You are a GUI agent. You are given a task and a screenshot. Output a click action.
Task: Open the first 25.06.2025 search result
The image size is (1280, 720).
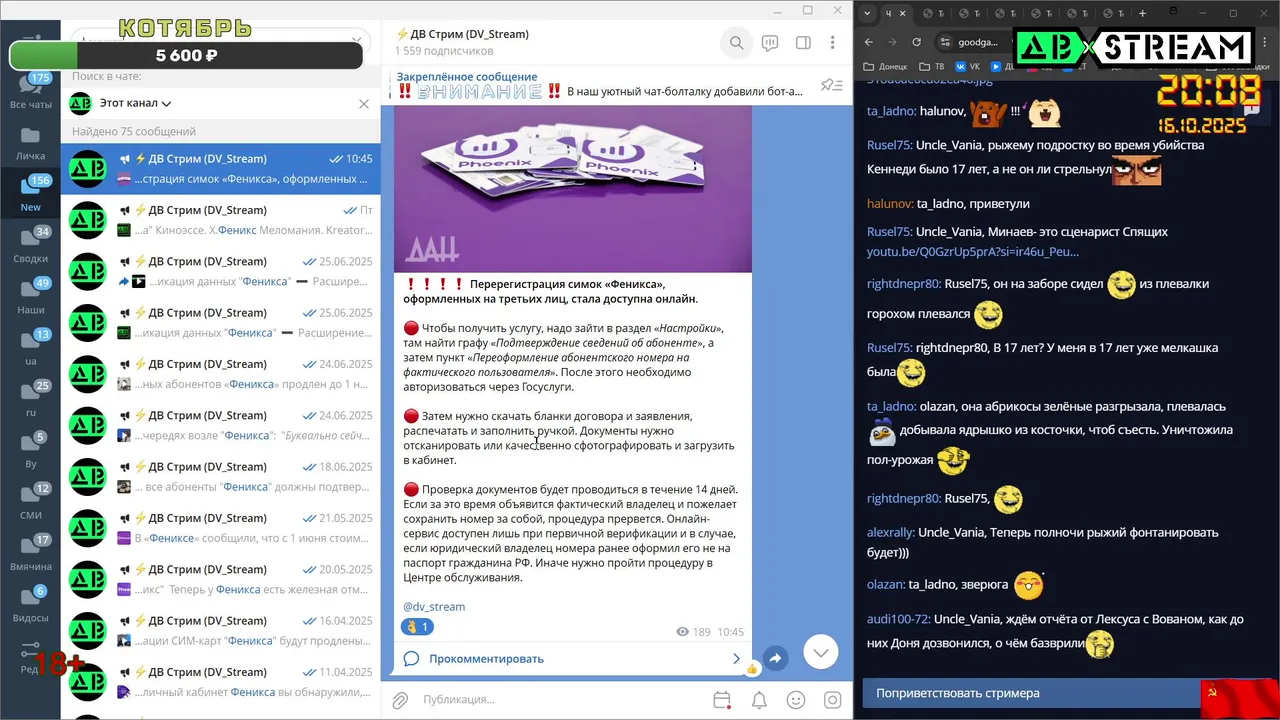tap(221, 272)
